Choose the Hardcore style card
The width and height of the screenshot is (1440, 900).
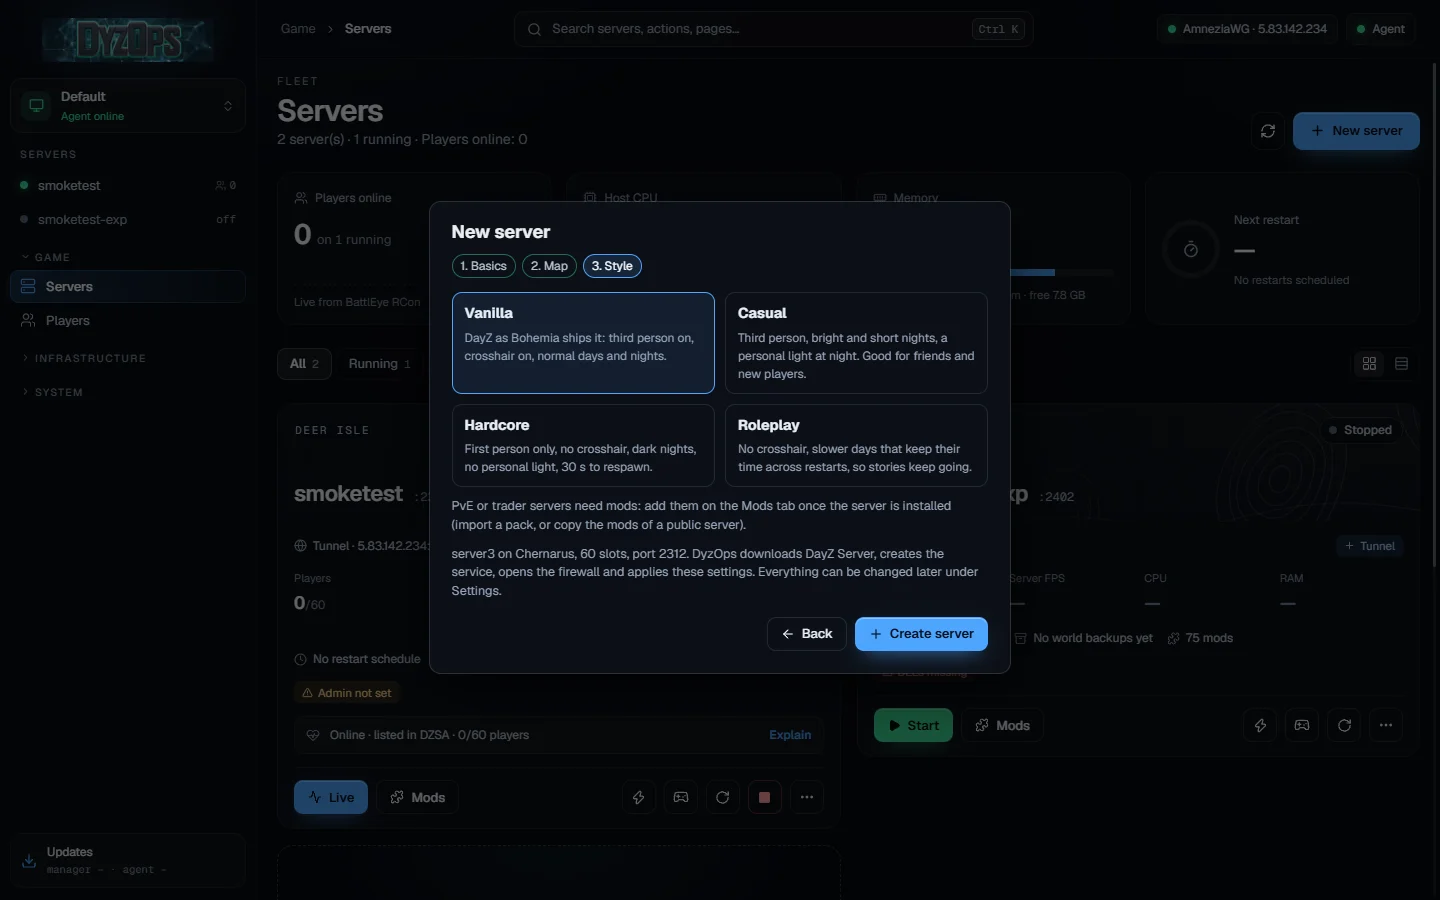click(583, 445)
